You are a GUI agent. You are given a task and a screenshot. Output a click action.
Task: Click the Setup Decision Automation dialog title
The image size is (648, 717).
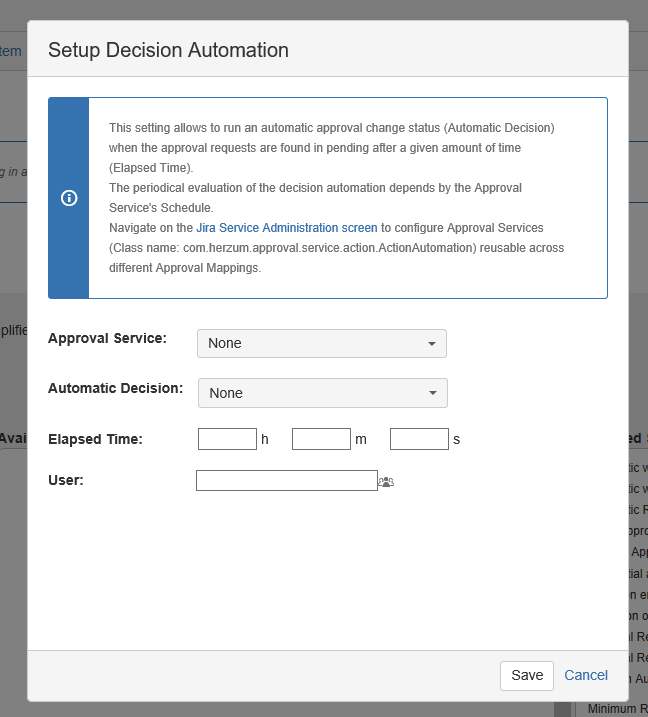[168, 50]
